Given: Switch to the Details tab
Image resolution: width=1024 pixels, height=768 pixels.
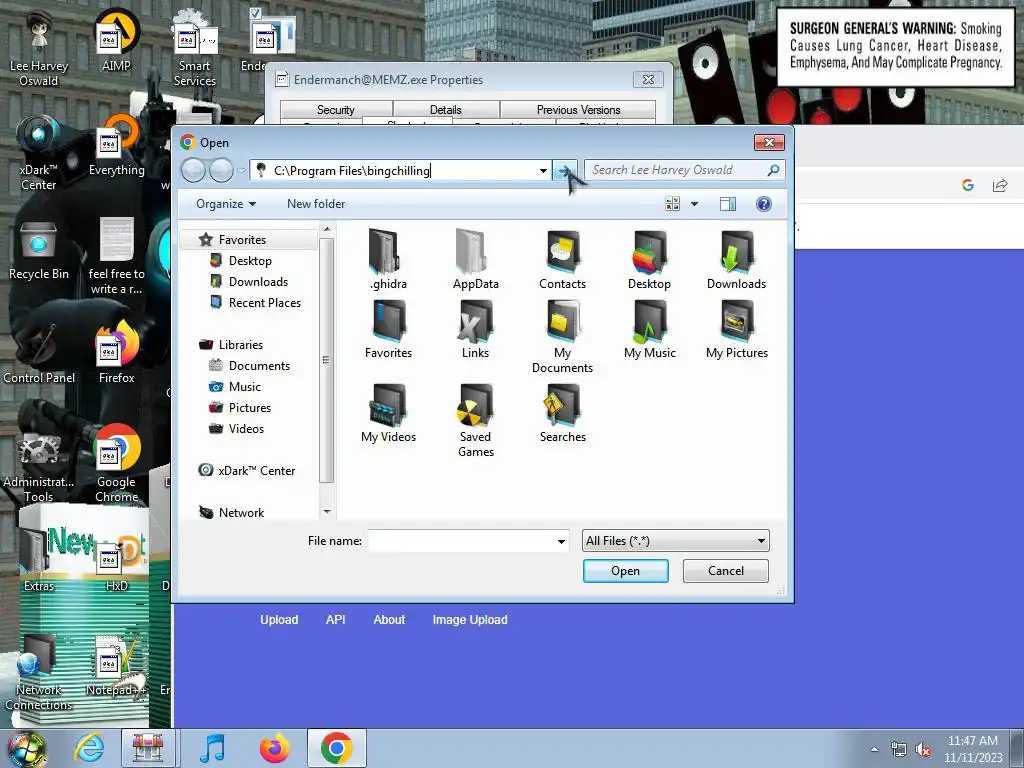Looking at the screenshot, I should pos(445,110).
